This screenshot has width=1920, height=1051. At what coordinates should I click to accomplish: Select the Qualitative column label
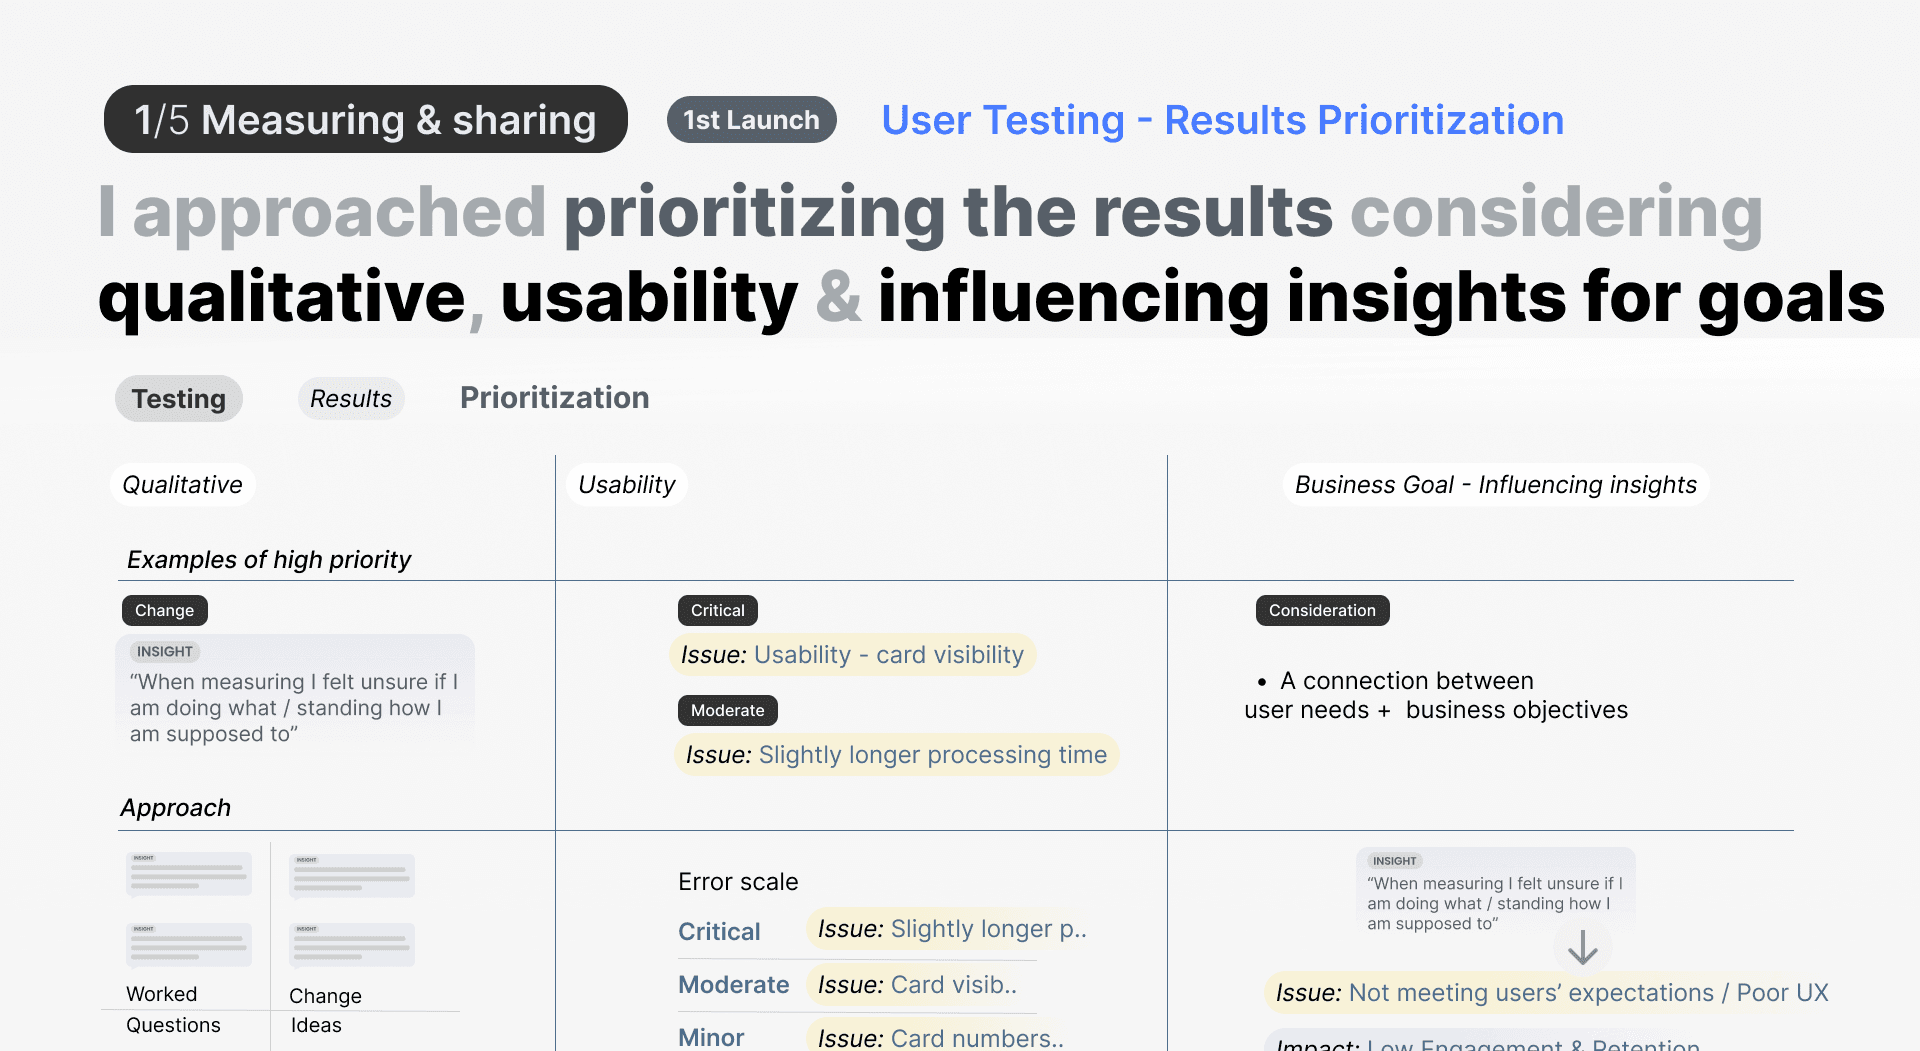183,485
